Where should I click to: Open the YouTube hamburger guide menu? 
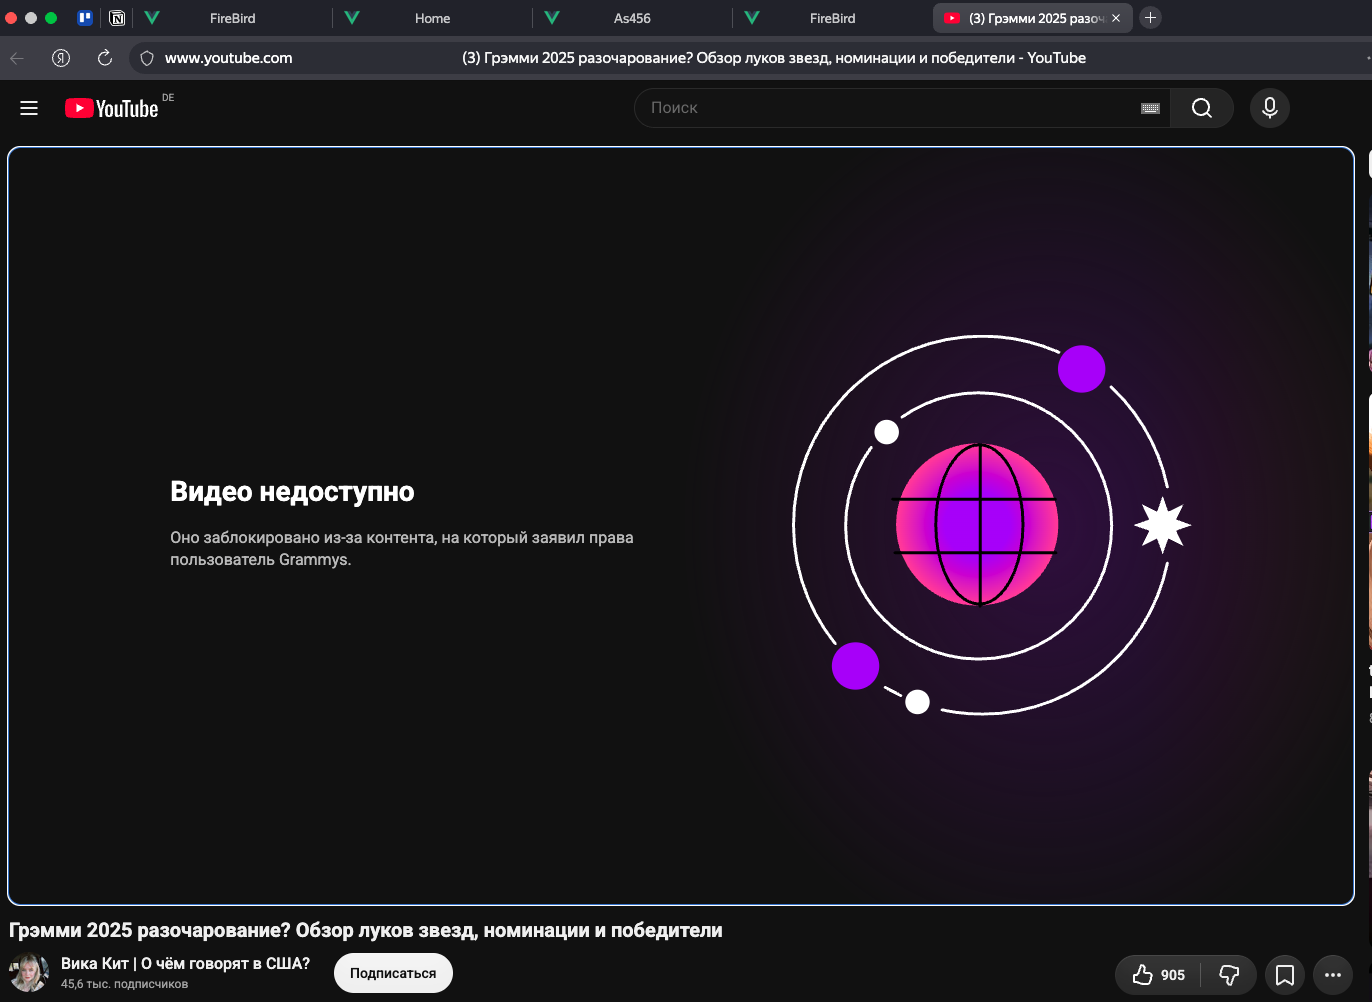(x=29, y=108)
